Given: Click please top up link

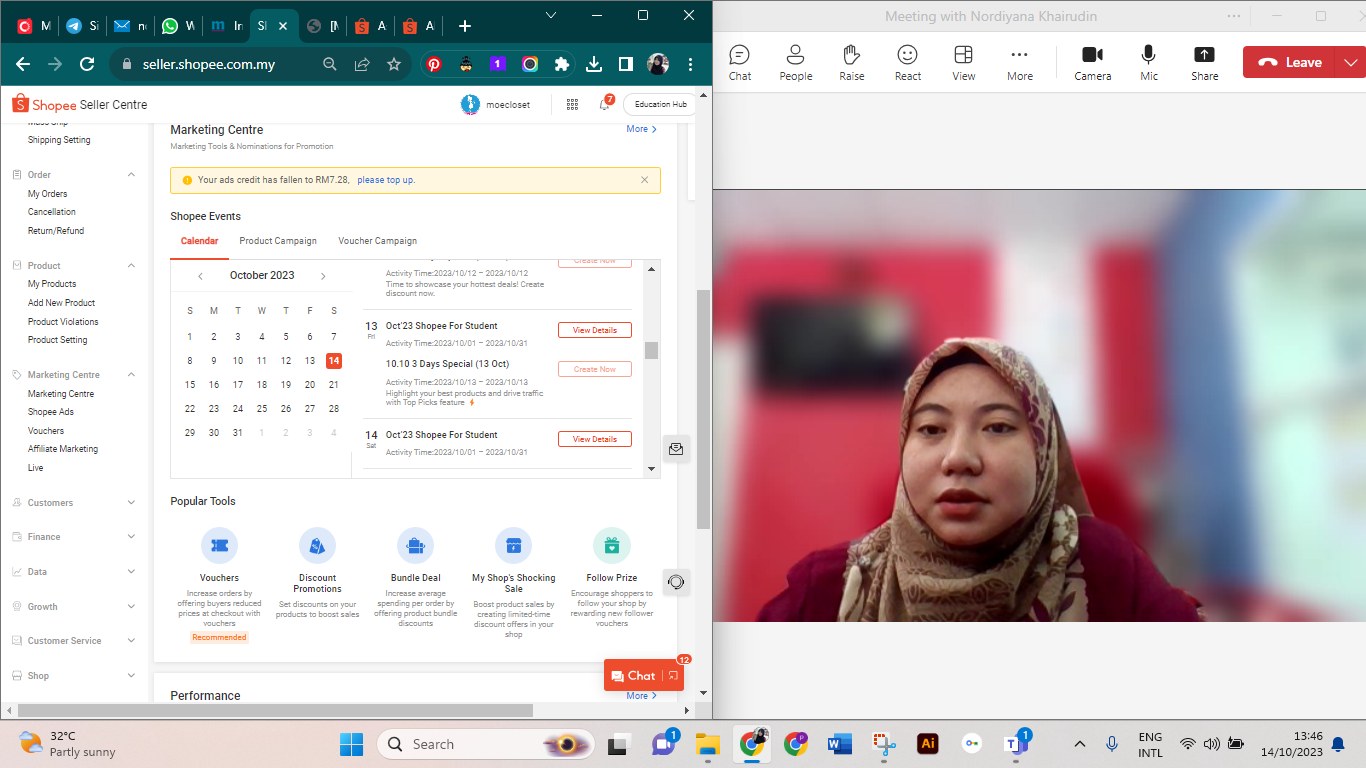Looking at the screenshot, I should [x=386, y=180].
